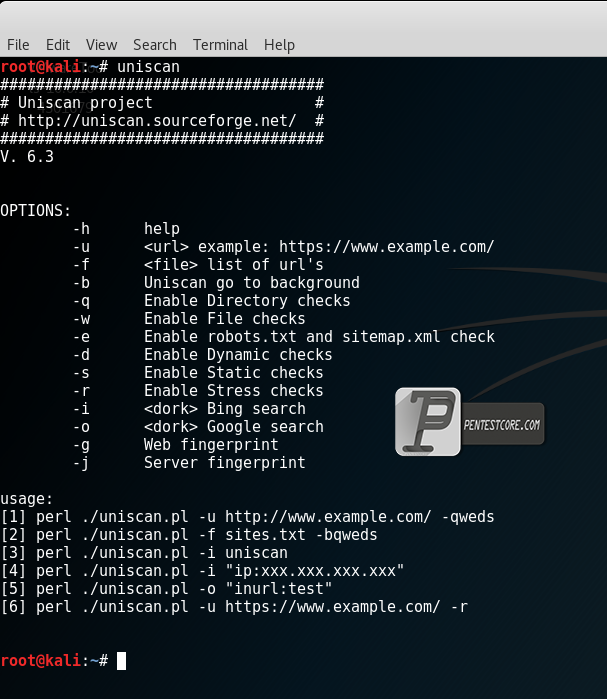Click the '-u <url> example' option line
The height and width of the screenshot is (699, 607).
coord(283,247)
